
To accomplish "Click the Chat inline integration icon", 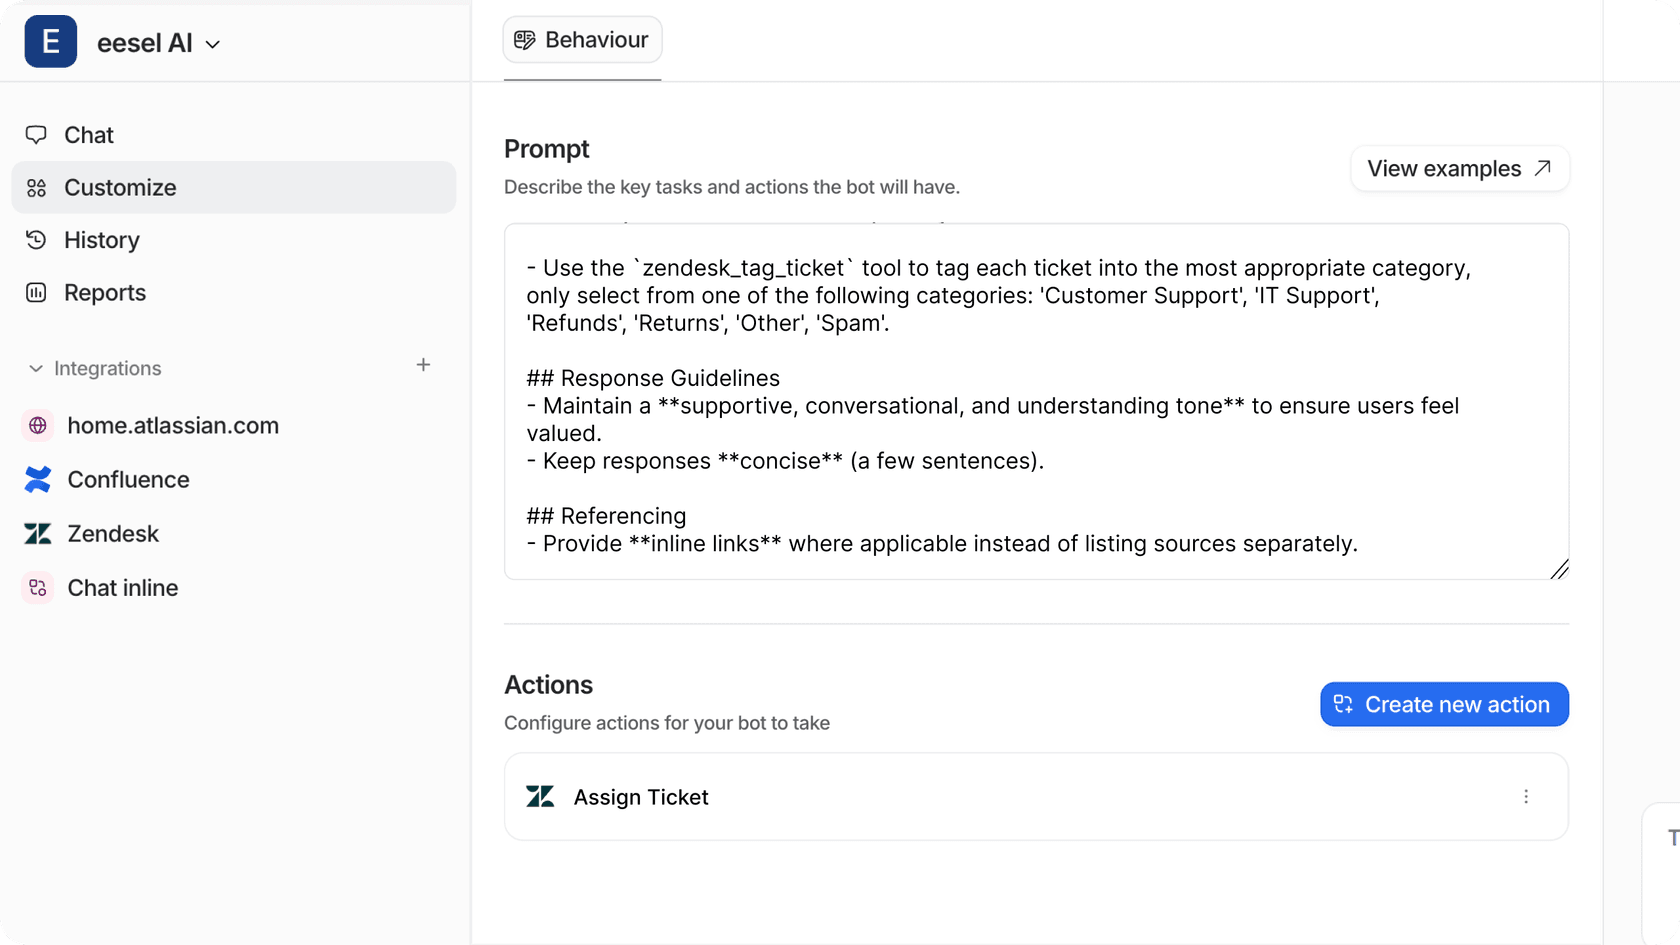I will coord(38,587).
